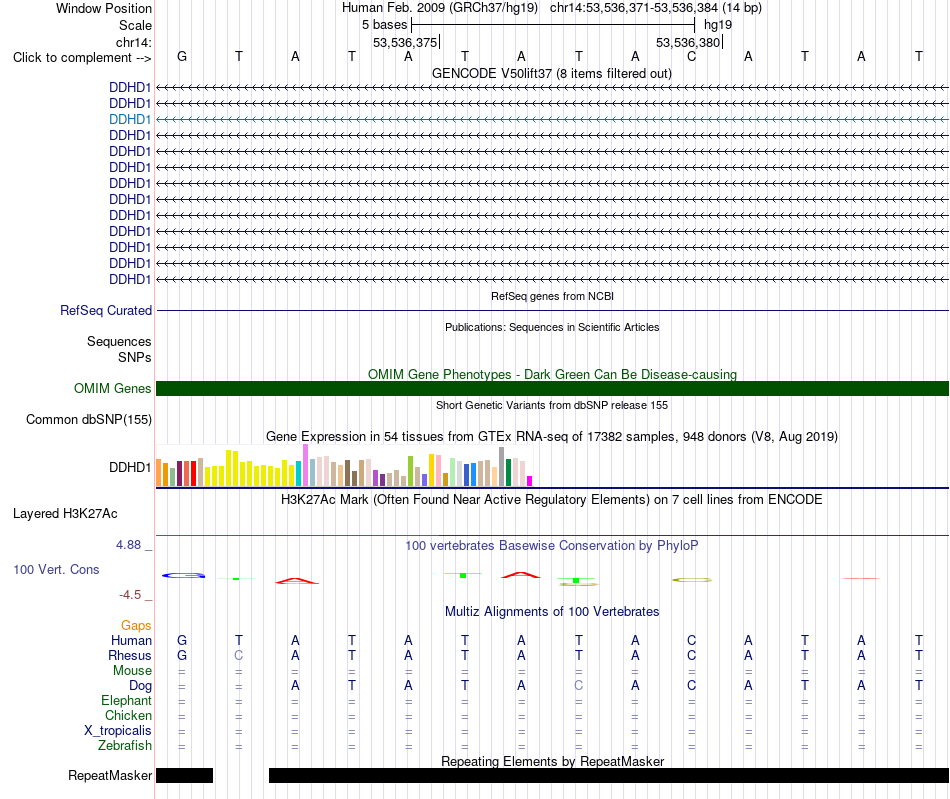Click 'Publications: Sequences in Scientific Articles' title
This screenshot has width=950, height=799.
point(552,327)
